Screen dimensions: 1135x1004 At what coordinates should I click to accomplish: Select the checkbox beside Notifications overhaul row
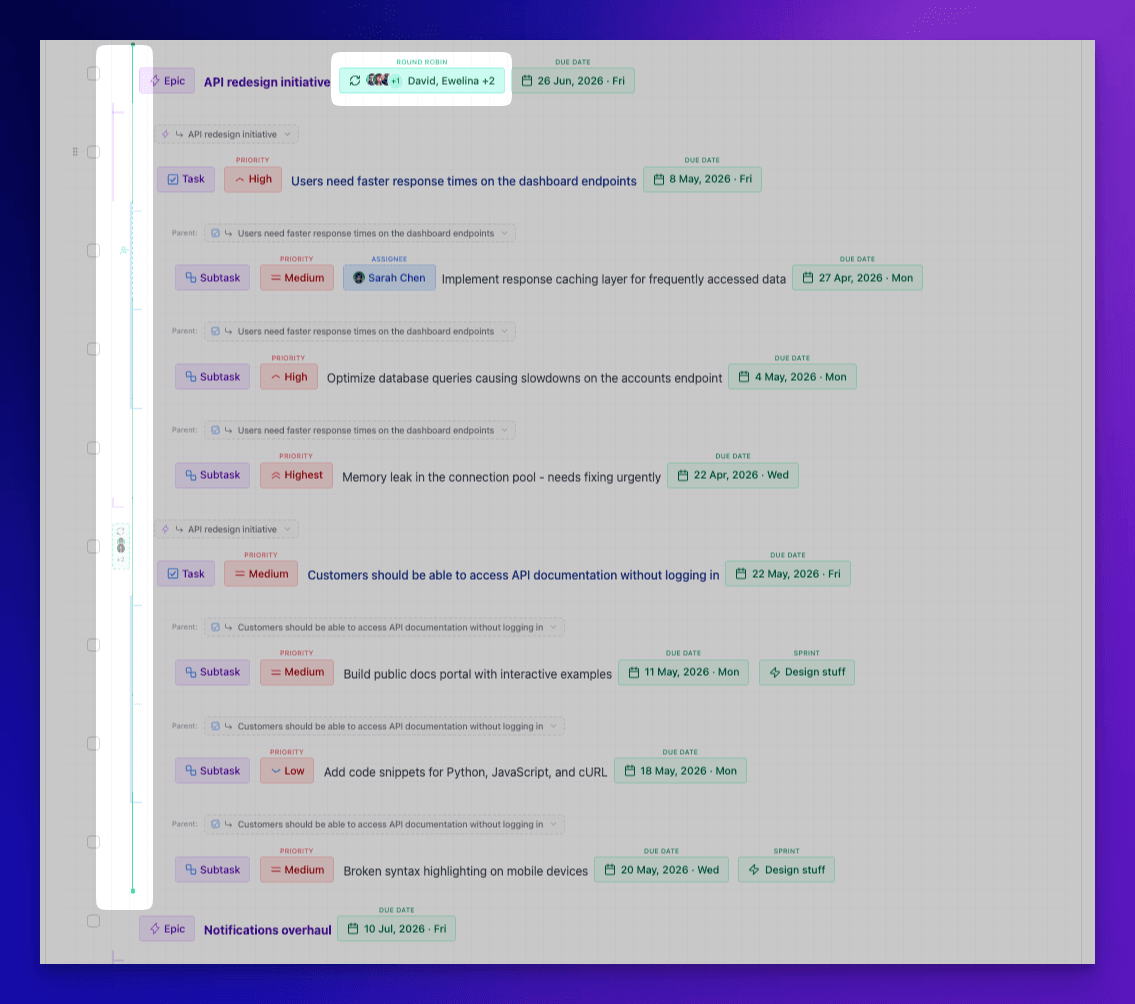click(93, 921)
